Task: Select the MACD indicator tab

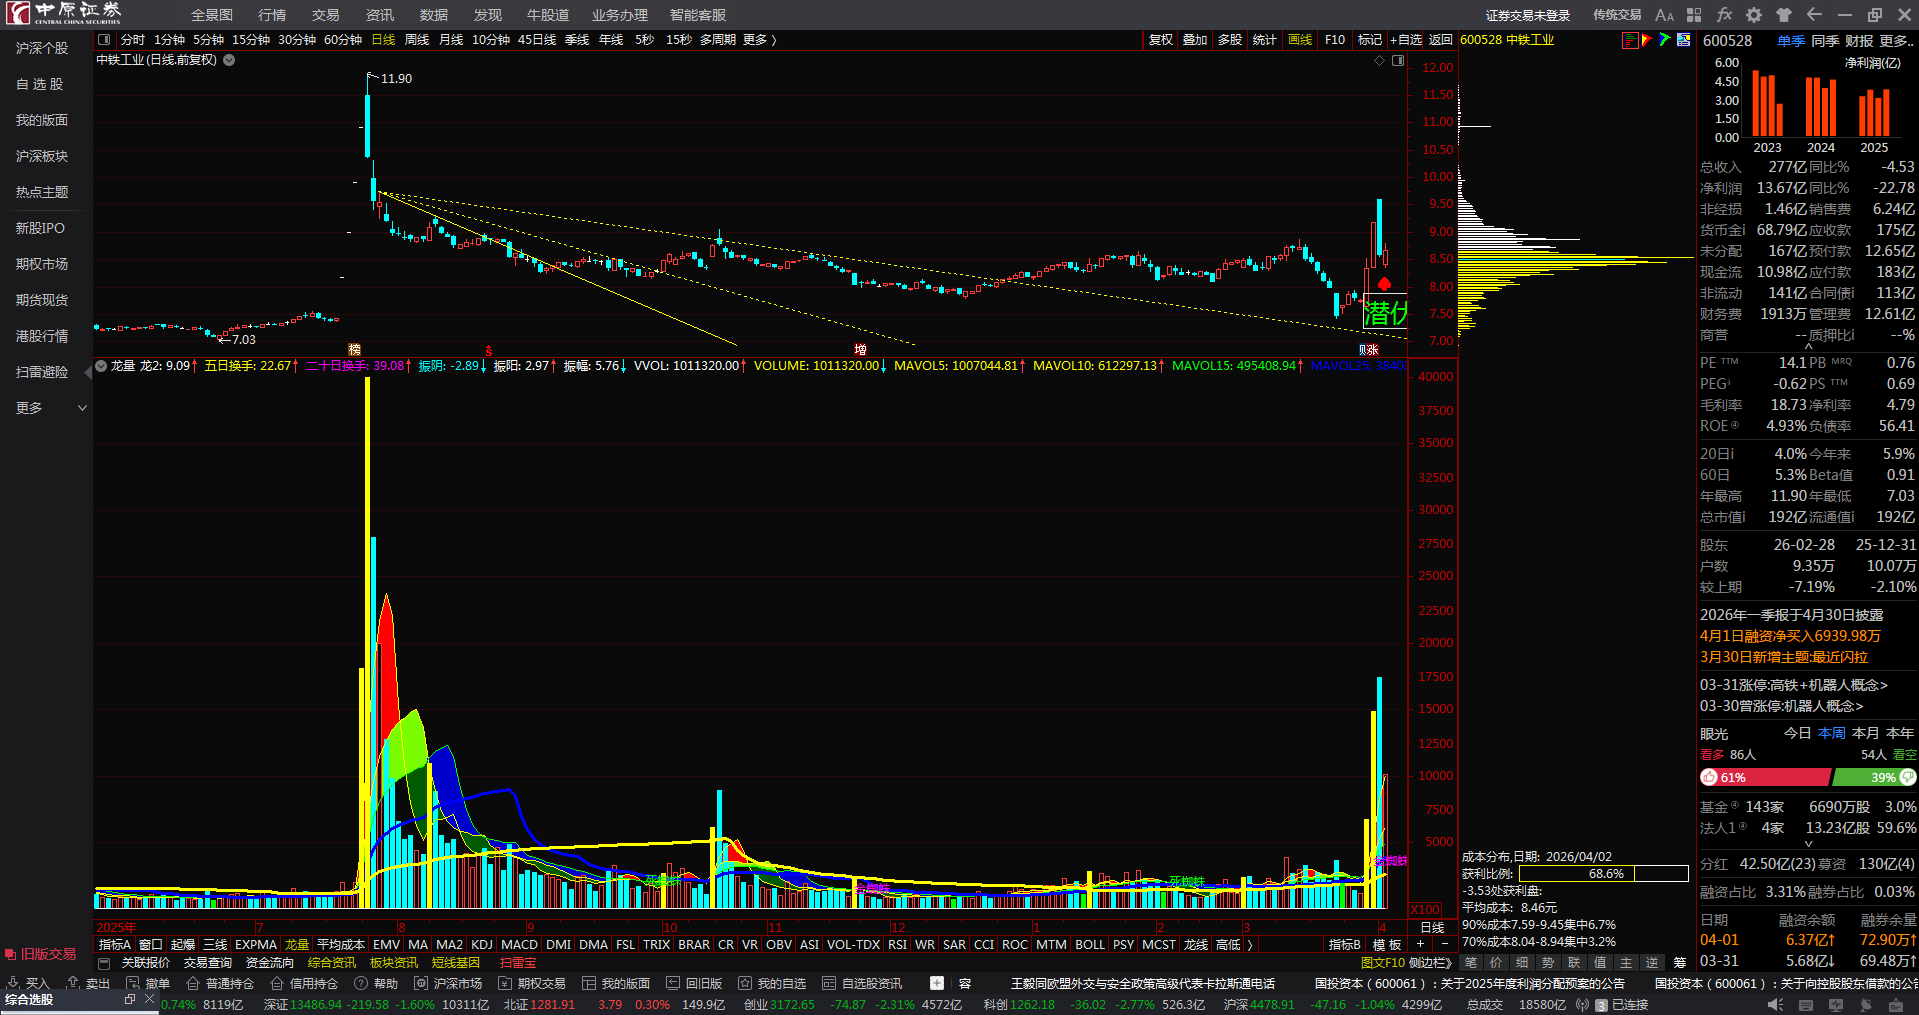Action: (x=519, y=945)
